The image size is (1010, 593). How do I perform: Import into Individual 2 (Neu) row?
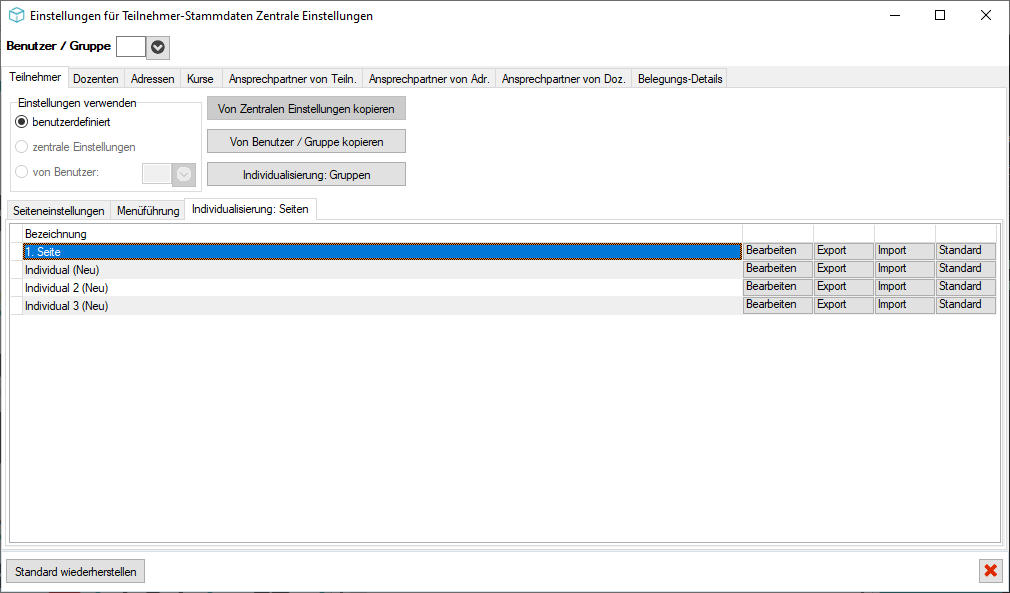point(904,287)
